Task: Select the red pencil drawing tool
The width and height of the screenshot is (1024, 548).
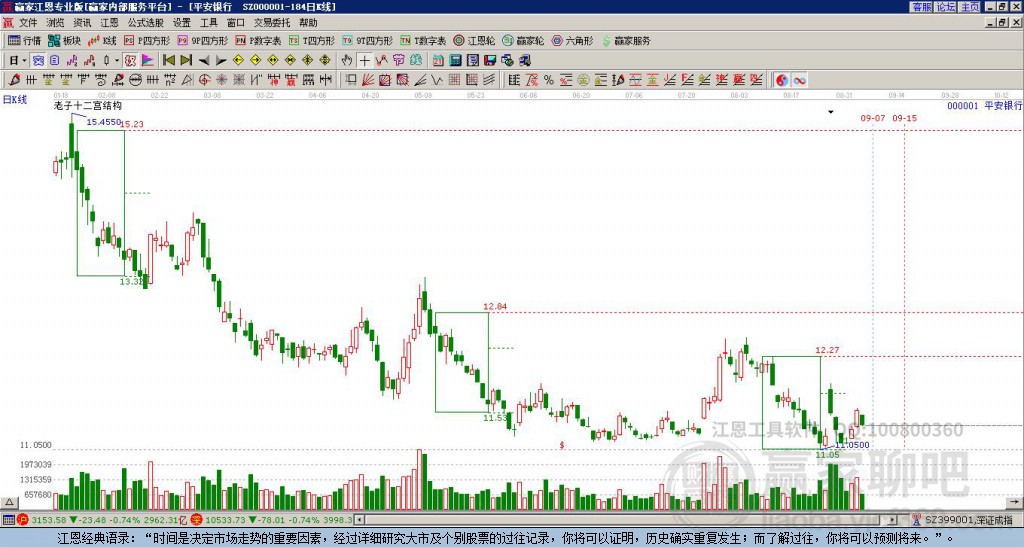Action: pos(14,80)
